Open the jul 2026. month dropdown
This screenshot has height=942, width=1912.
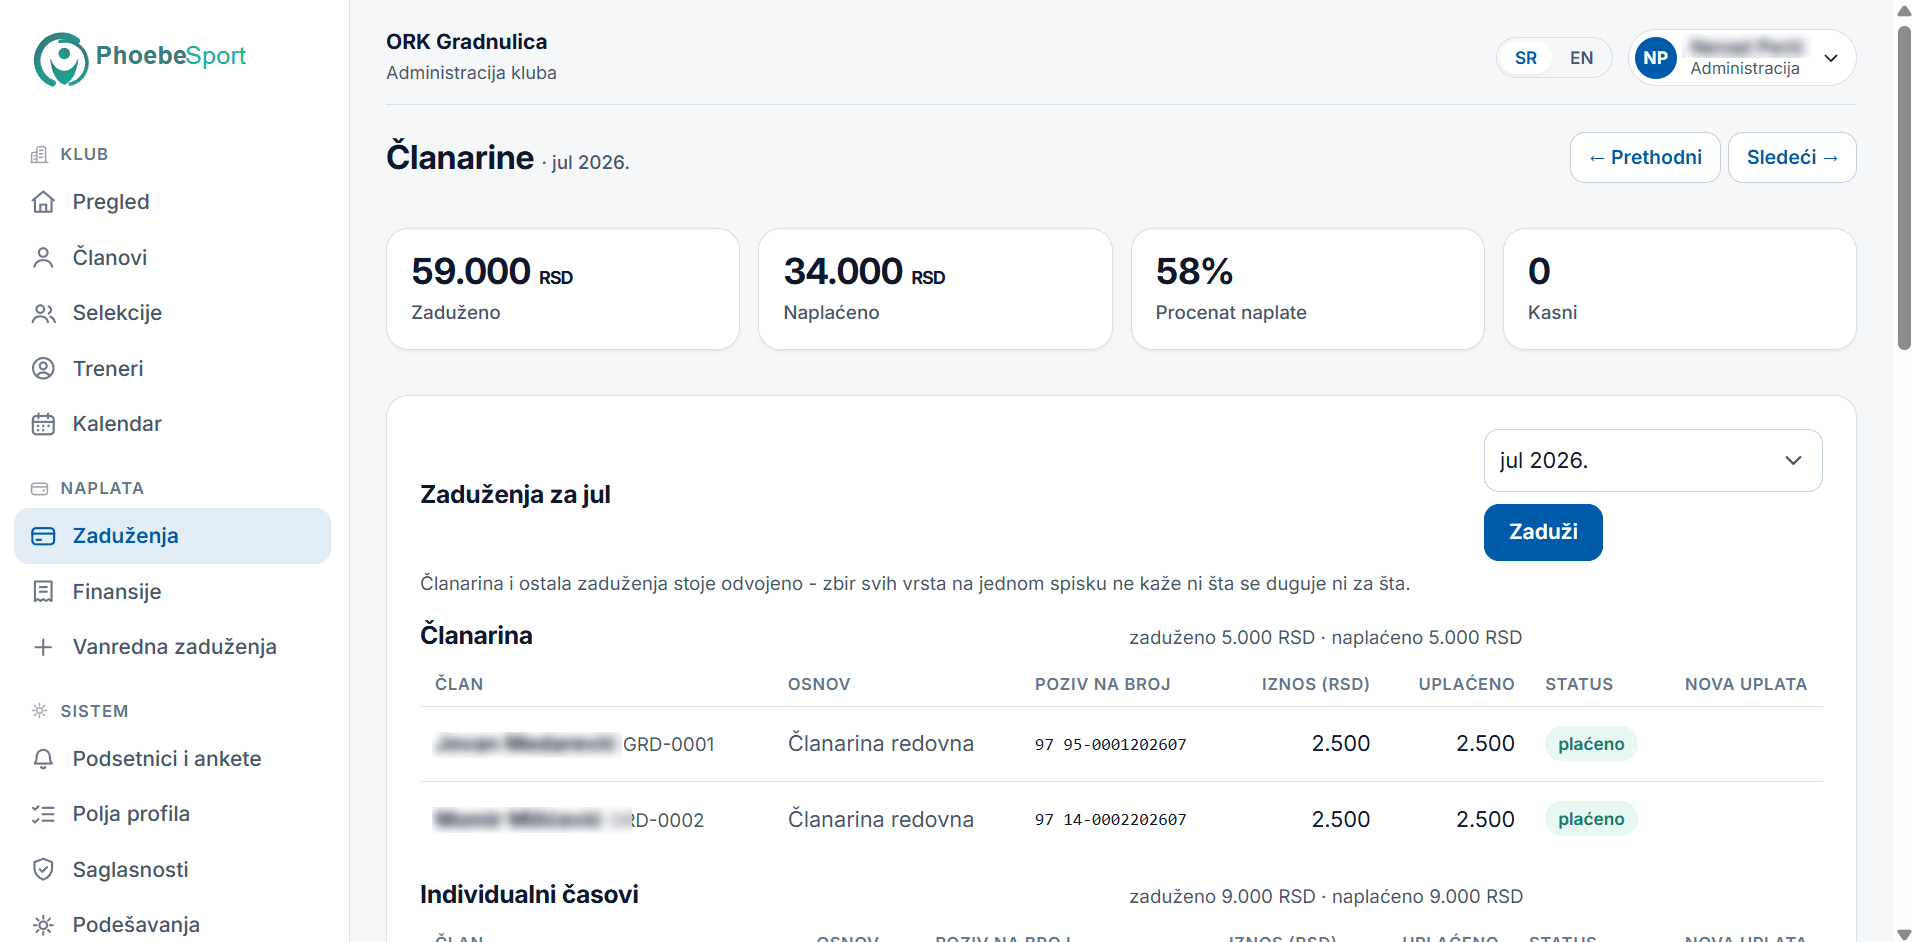tap(1653, 461)
